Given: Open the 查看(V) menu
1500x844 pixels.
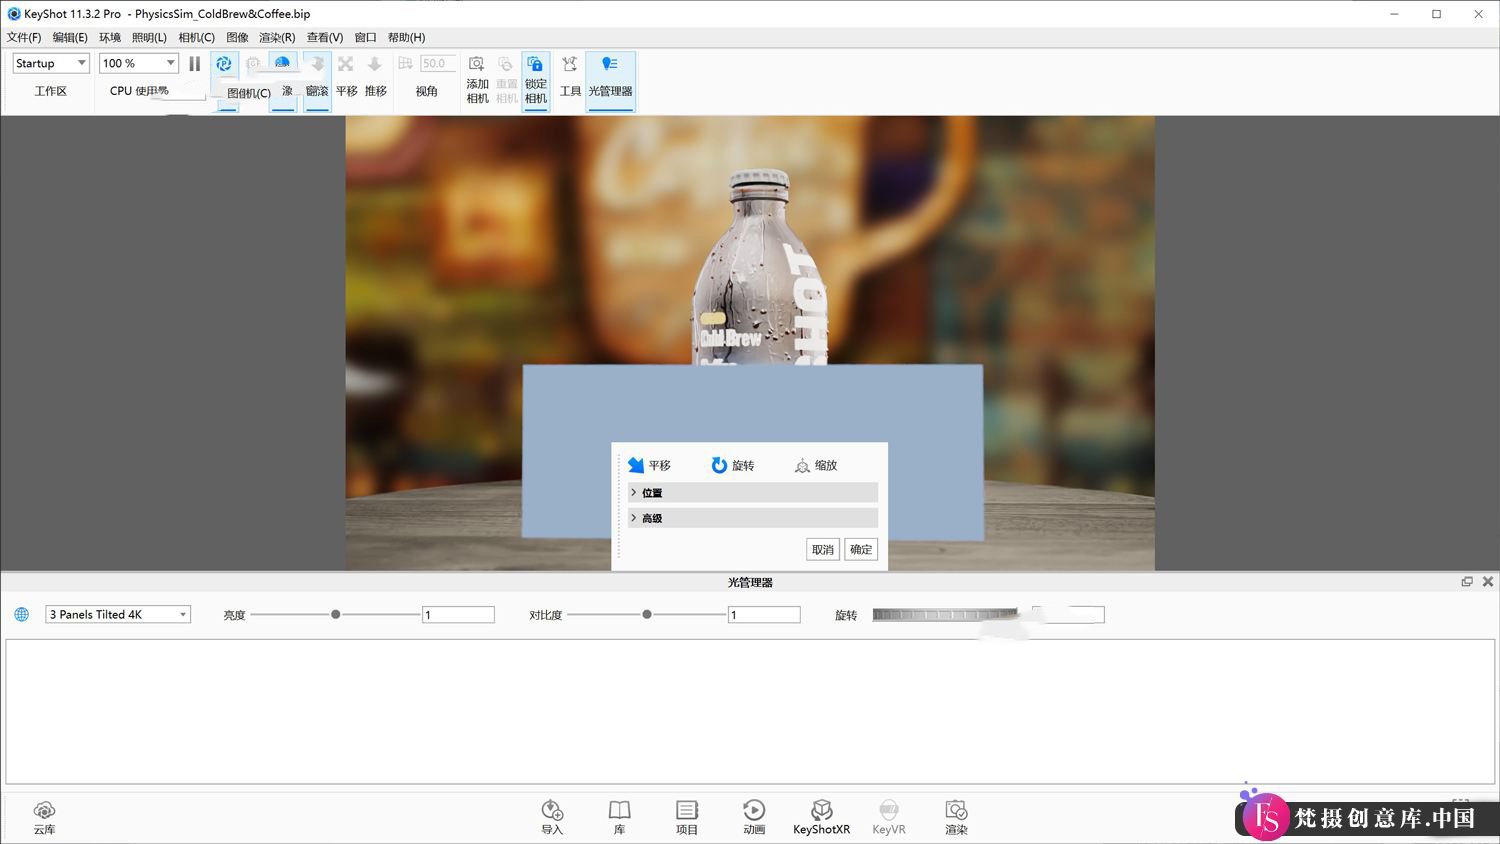Looking at the screenshot, I should 325,37.
